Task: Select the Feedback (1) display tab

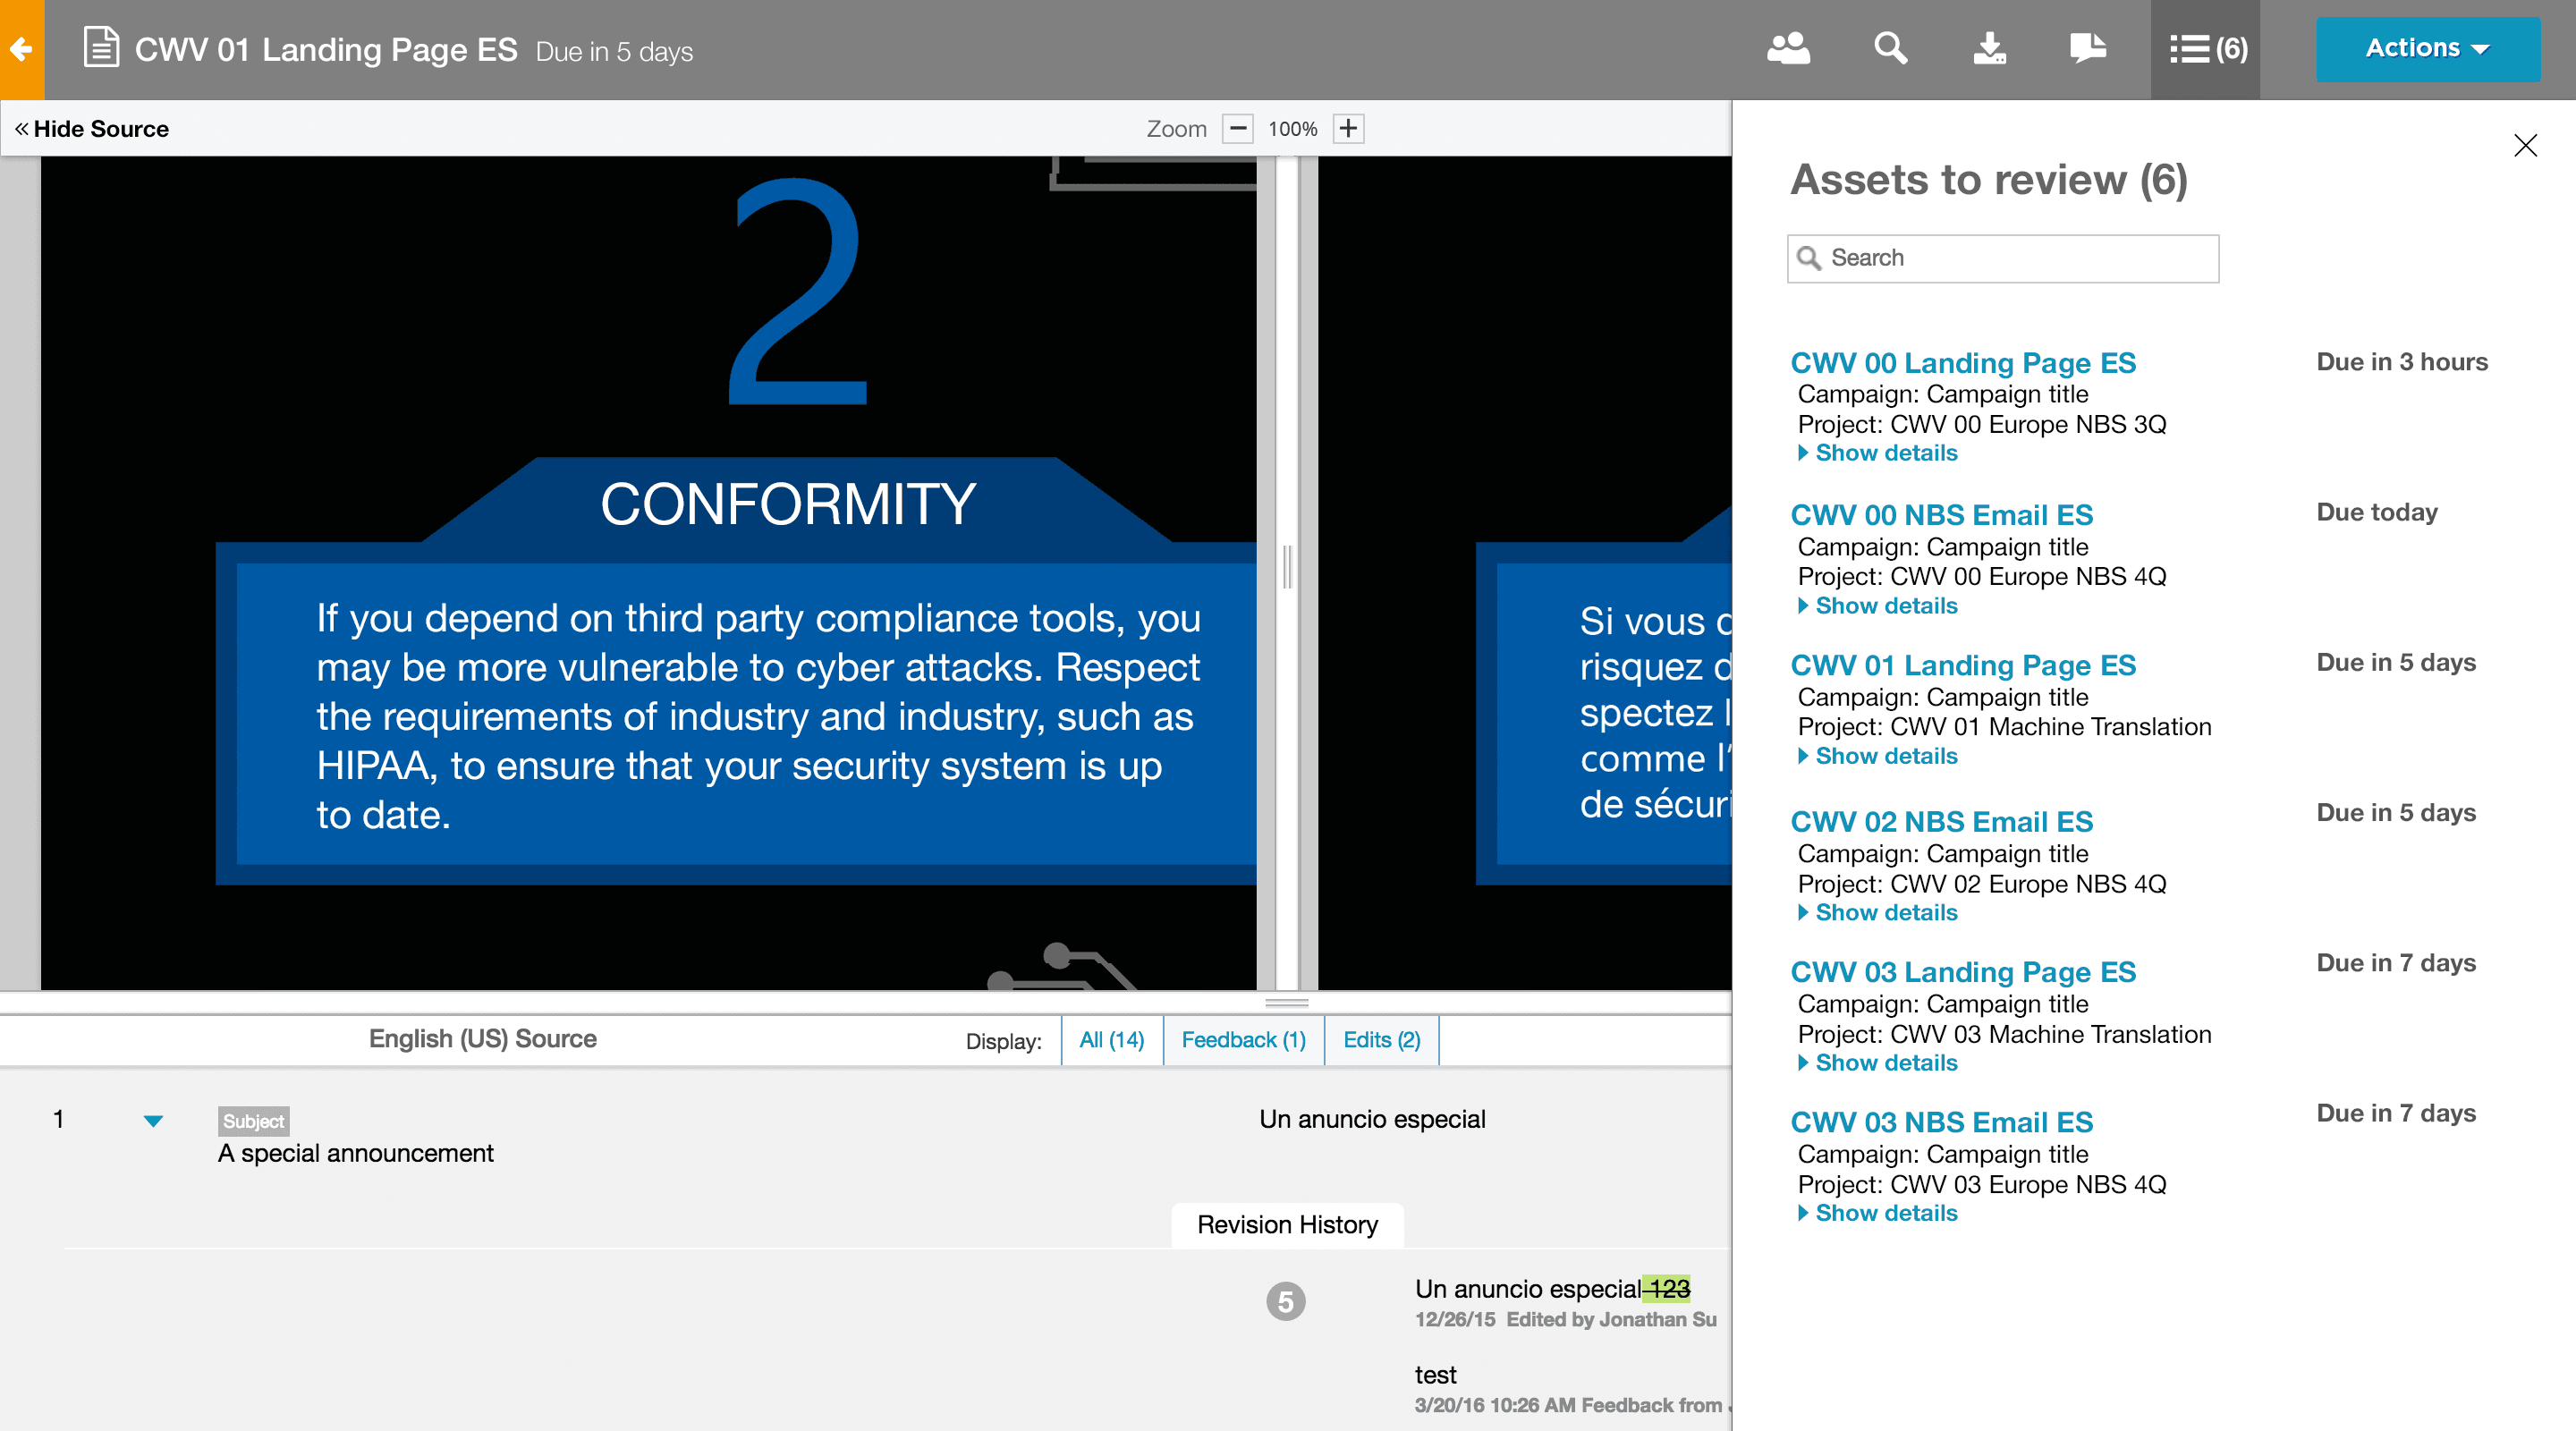Action: pyautogui.click(x=1243, y=1040)
